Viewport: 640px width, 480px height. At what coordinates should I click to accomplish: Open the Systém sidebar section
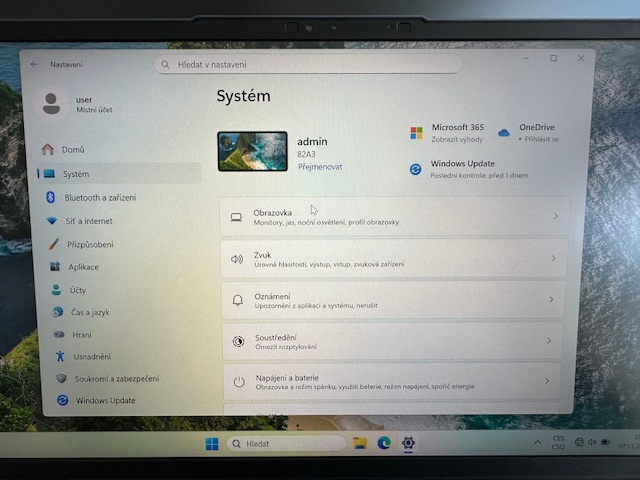coord(119,173)
